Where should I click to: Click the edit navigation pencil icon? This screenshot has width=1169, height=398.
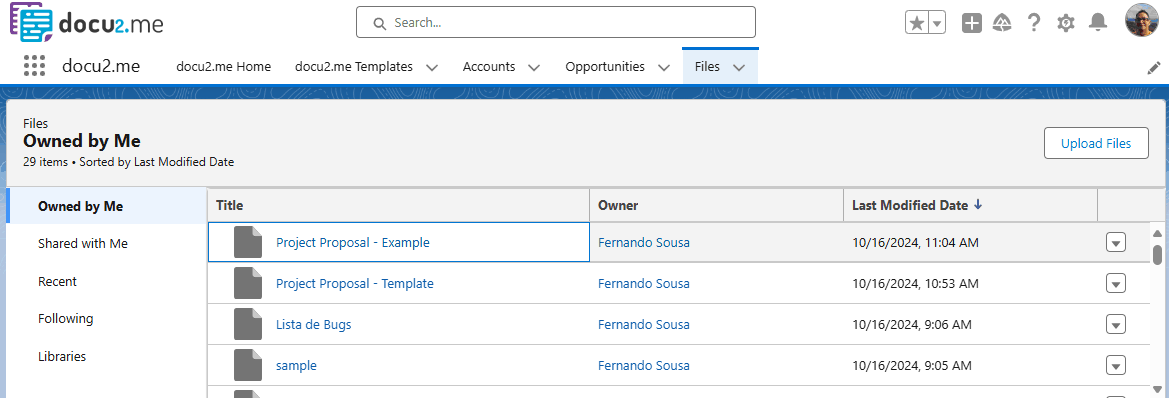[1153, 68]
